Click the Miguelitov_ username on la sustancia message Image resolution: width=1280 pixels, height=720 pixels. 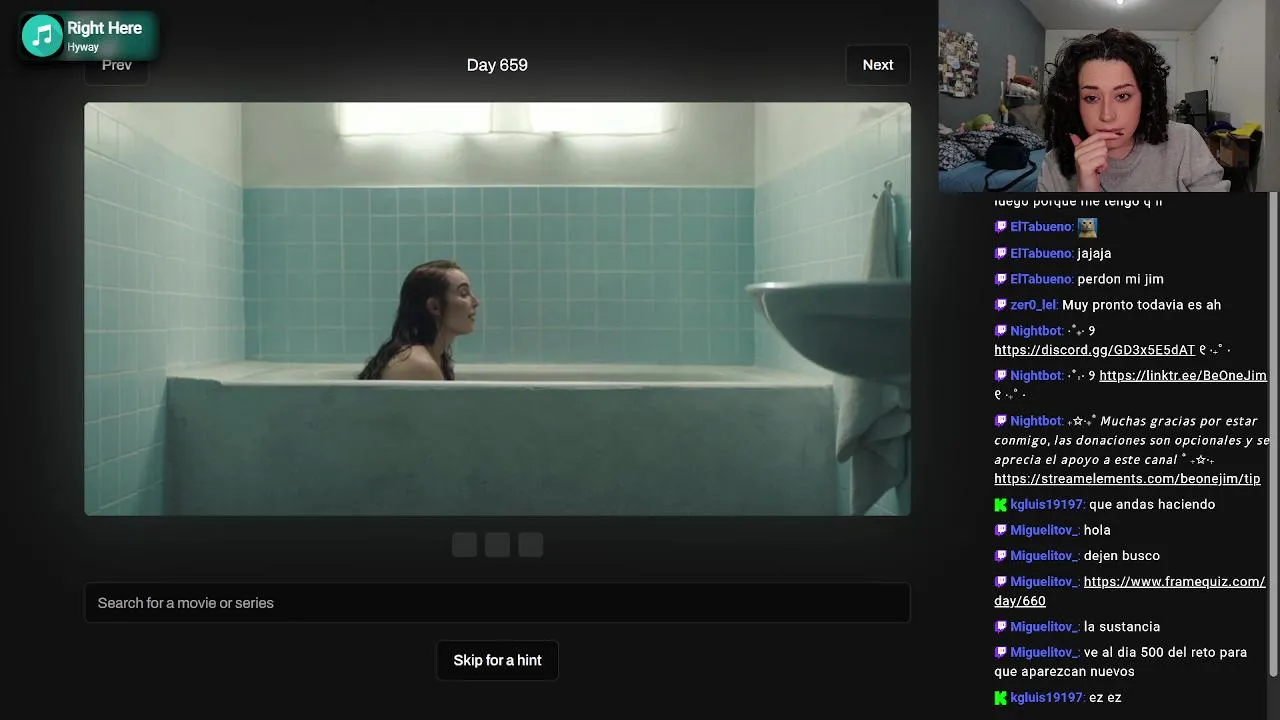coord(1044,627)
